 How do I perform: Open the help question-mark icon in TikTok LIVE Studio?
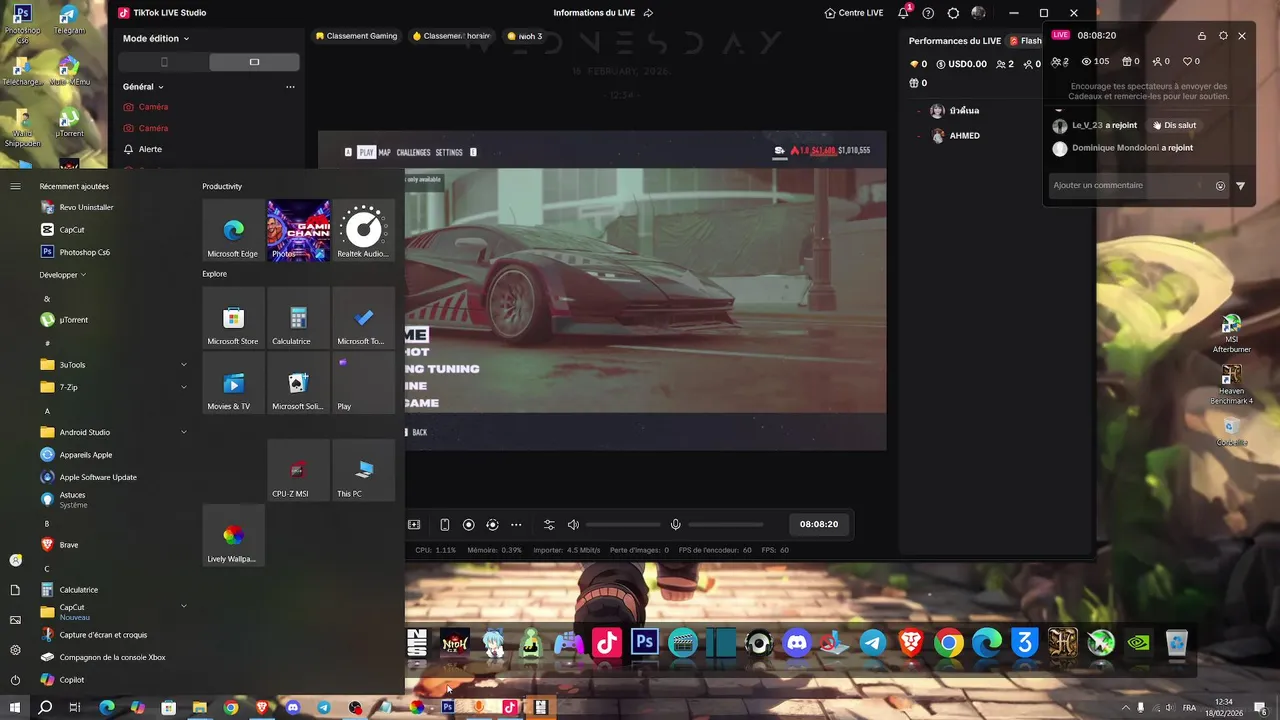928,13
